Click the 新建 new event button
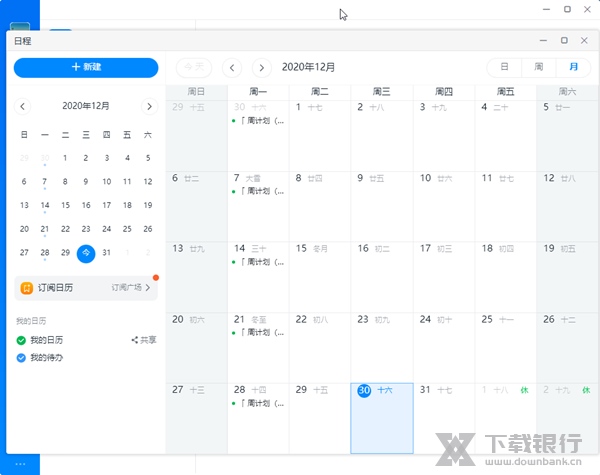 tap(86, 67)
